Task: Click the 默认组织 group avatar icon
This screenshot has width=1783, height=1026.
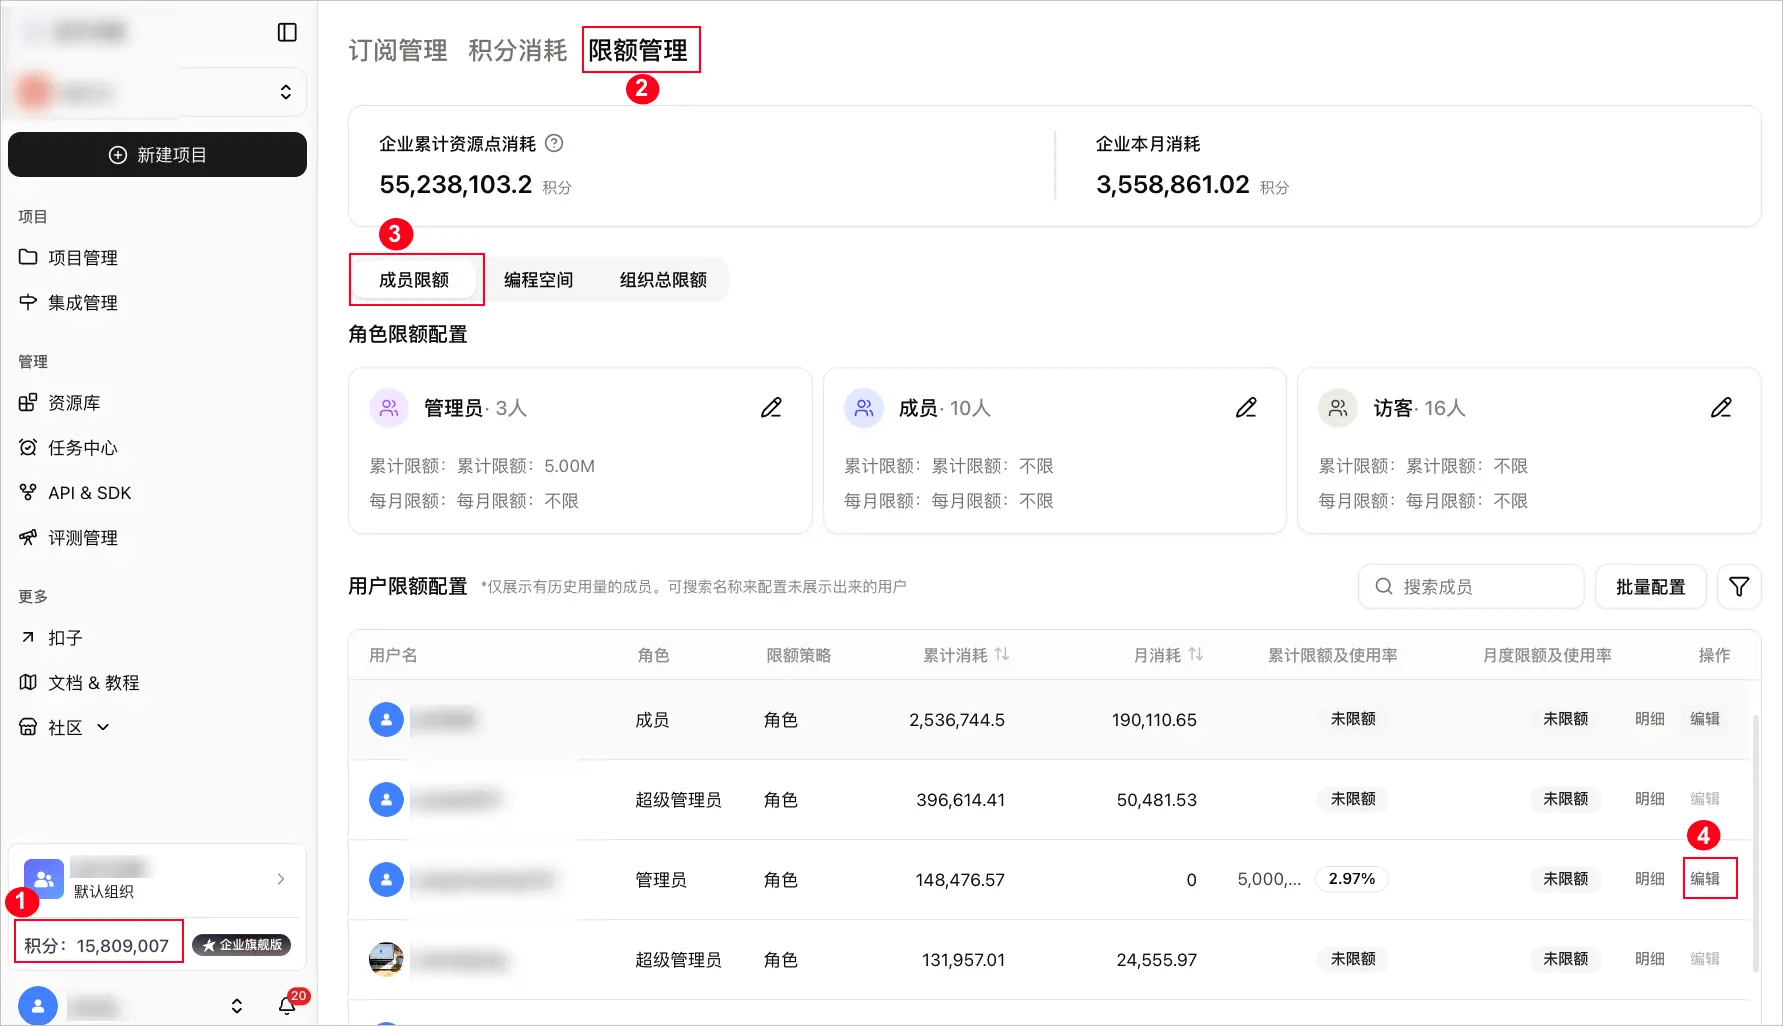Action: click(x=44, y=879)
